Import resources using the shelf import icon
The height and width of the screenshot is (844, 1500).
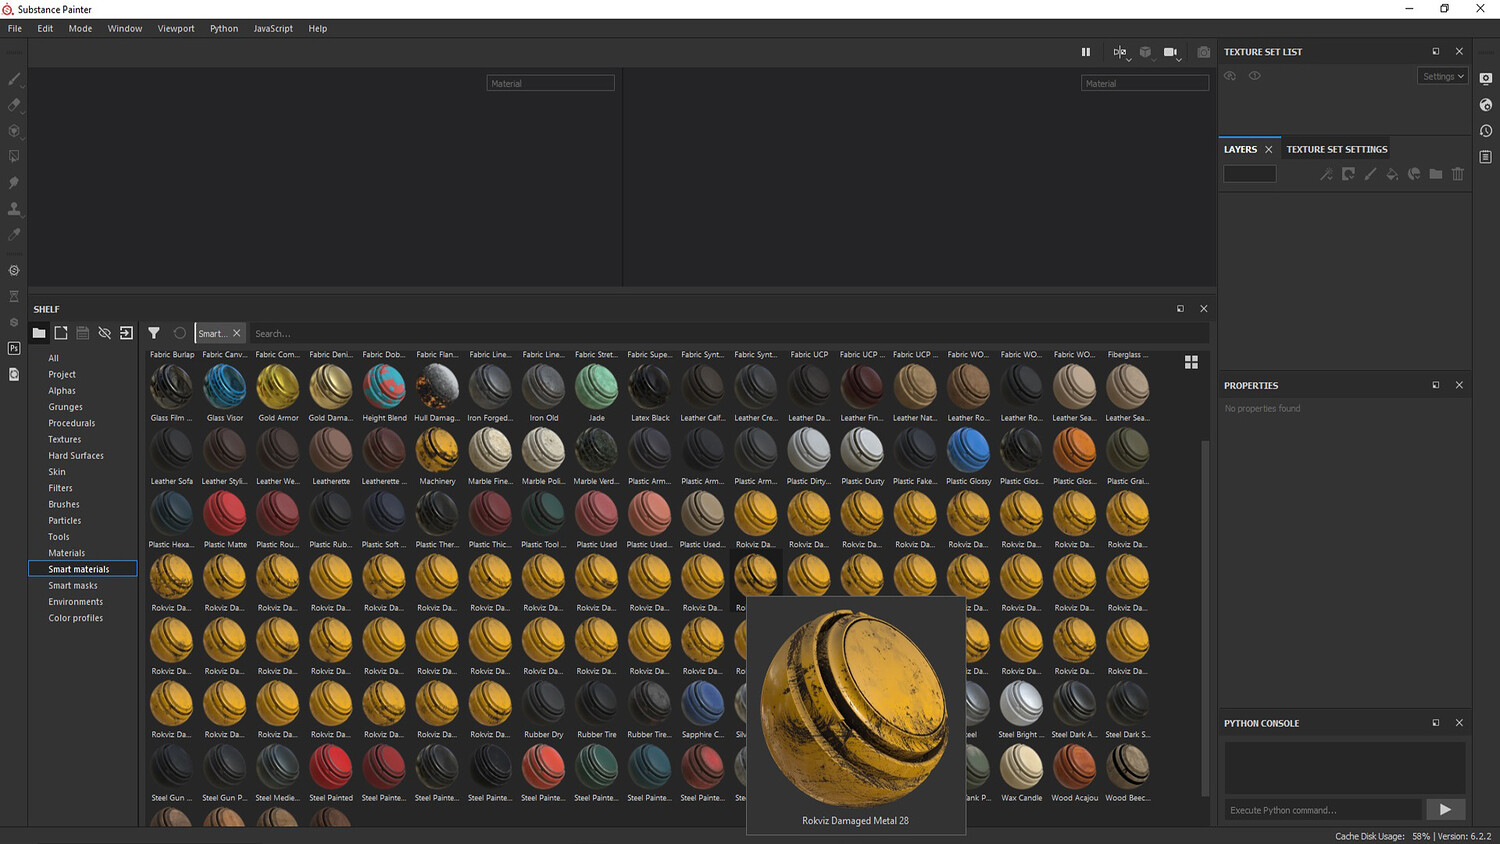click(126, 333)
